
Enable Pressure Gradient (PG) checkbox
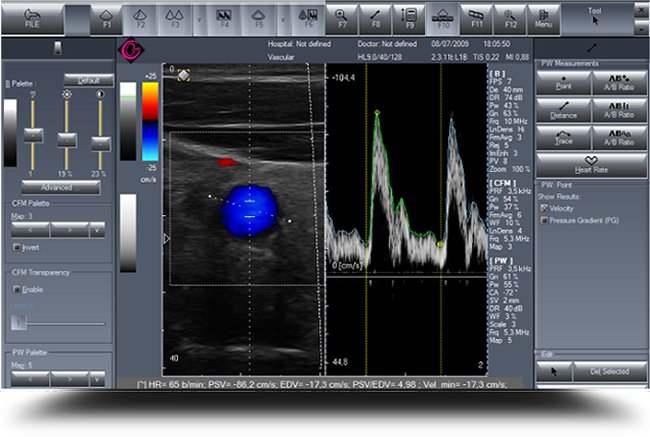coord(545,220)
